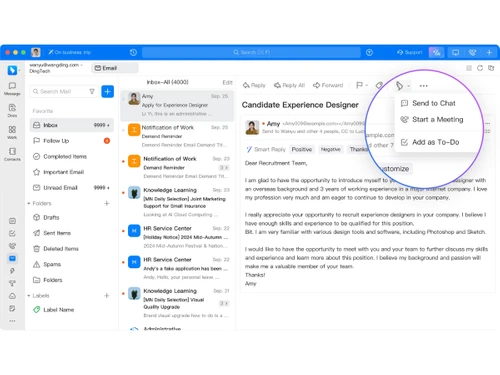This screenshot has height=375, width=500.
Task: Click Reply All button
Action: tap(289, 85)
